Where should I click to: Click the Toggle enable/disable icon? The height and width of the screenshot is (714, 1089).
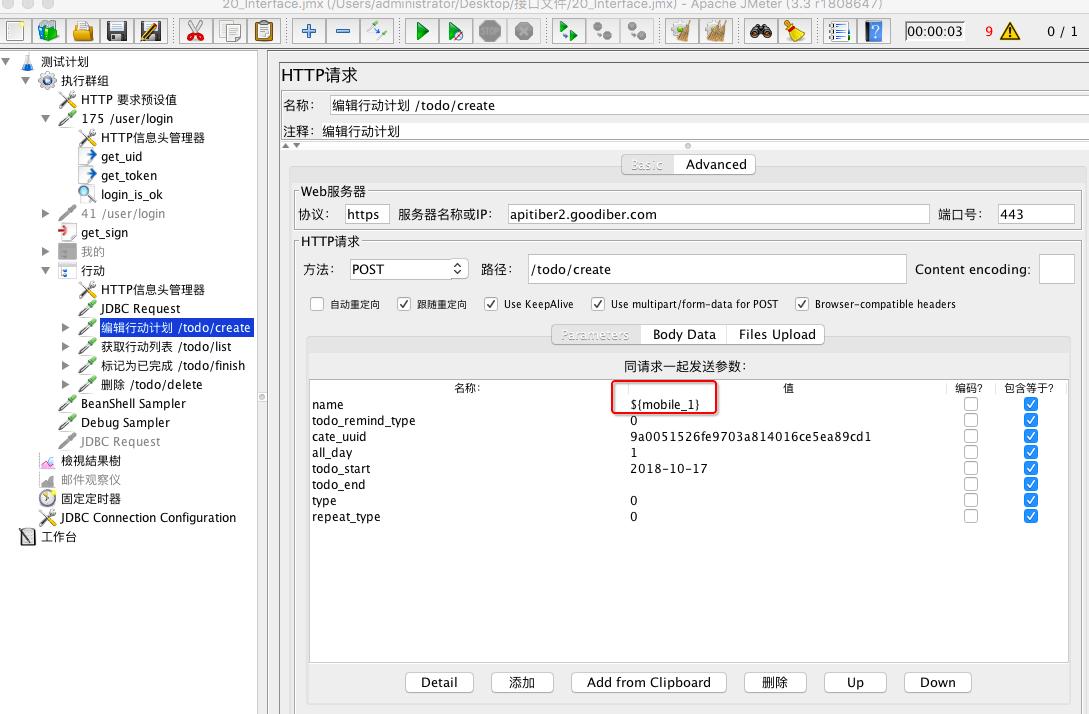click(377, 31)
